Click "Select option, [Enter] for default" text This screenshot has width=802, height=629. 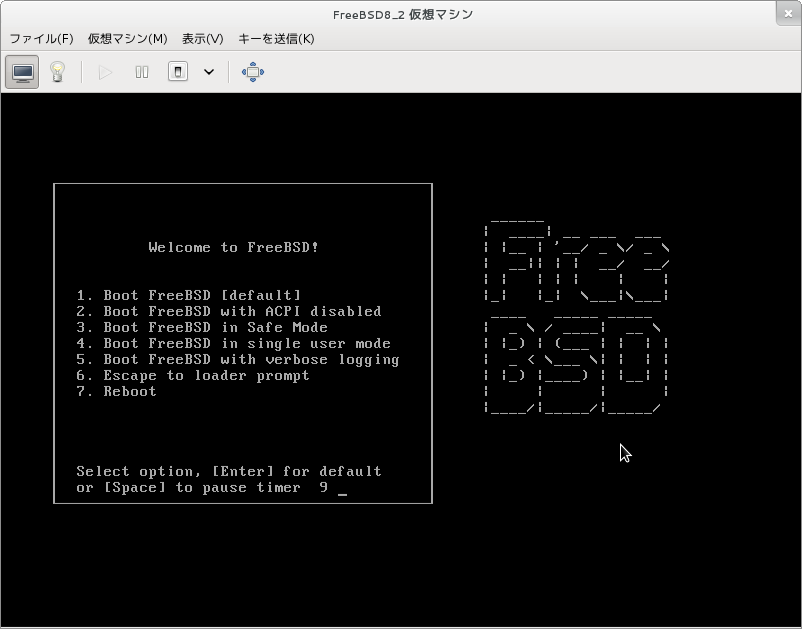point(229,471)
